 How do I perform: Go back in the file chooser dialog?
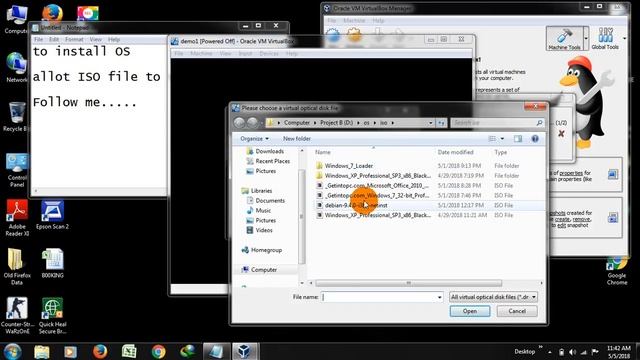pos(240,122)
